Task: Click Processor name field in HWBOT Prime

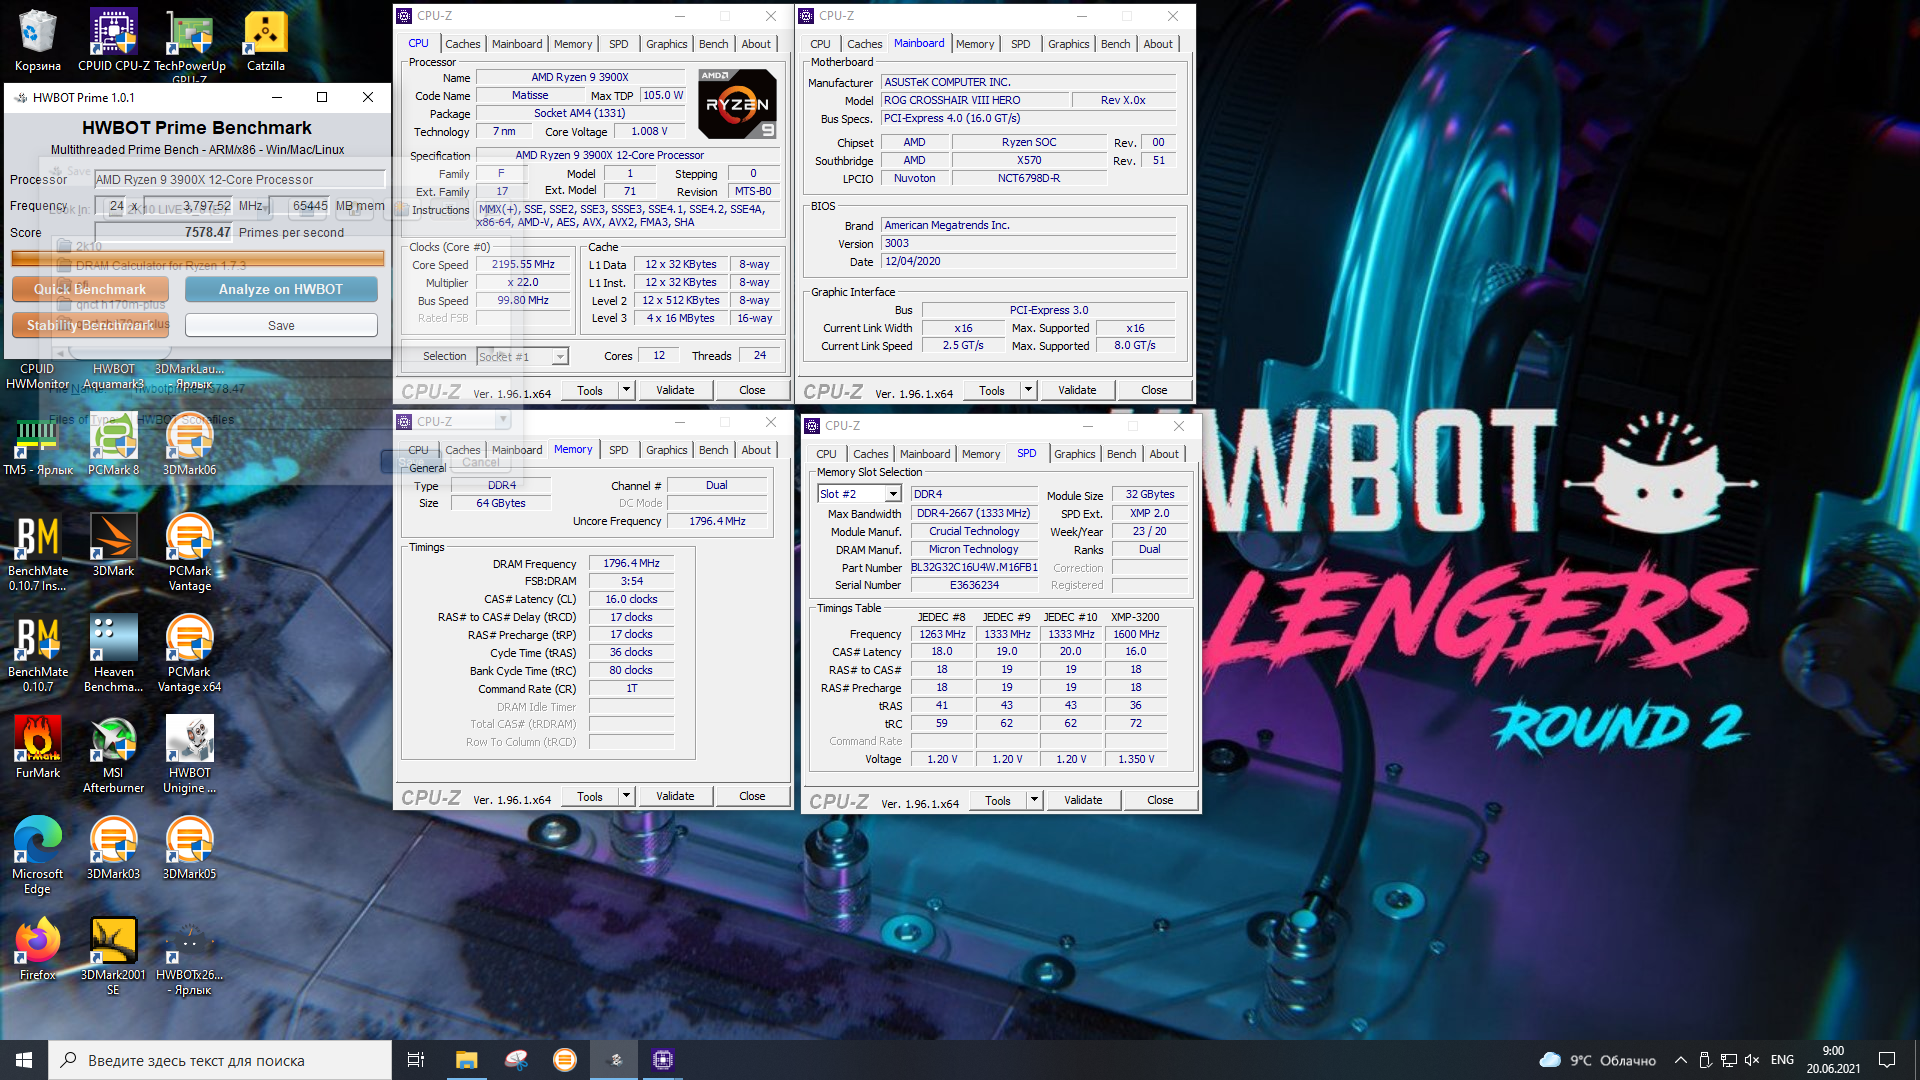Action: [239, 180]
